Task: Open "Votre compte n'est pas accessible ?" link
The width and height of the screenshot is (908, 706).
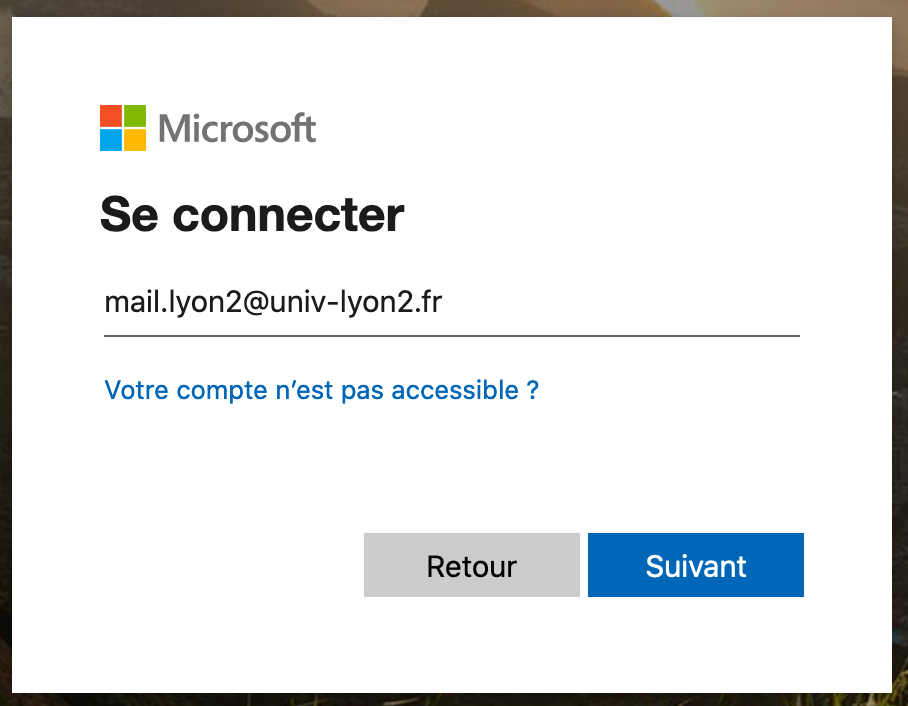Action: coord(321,390)
